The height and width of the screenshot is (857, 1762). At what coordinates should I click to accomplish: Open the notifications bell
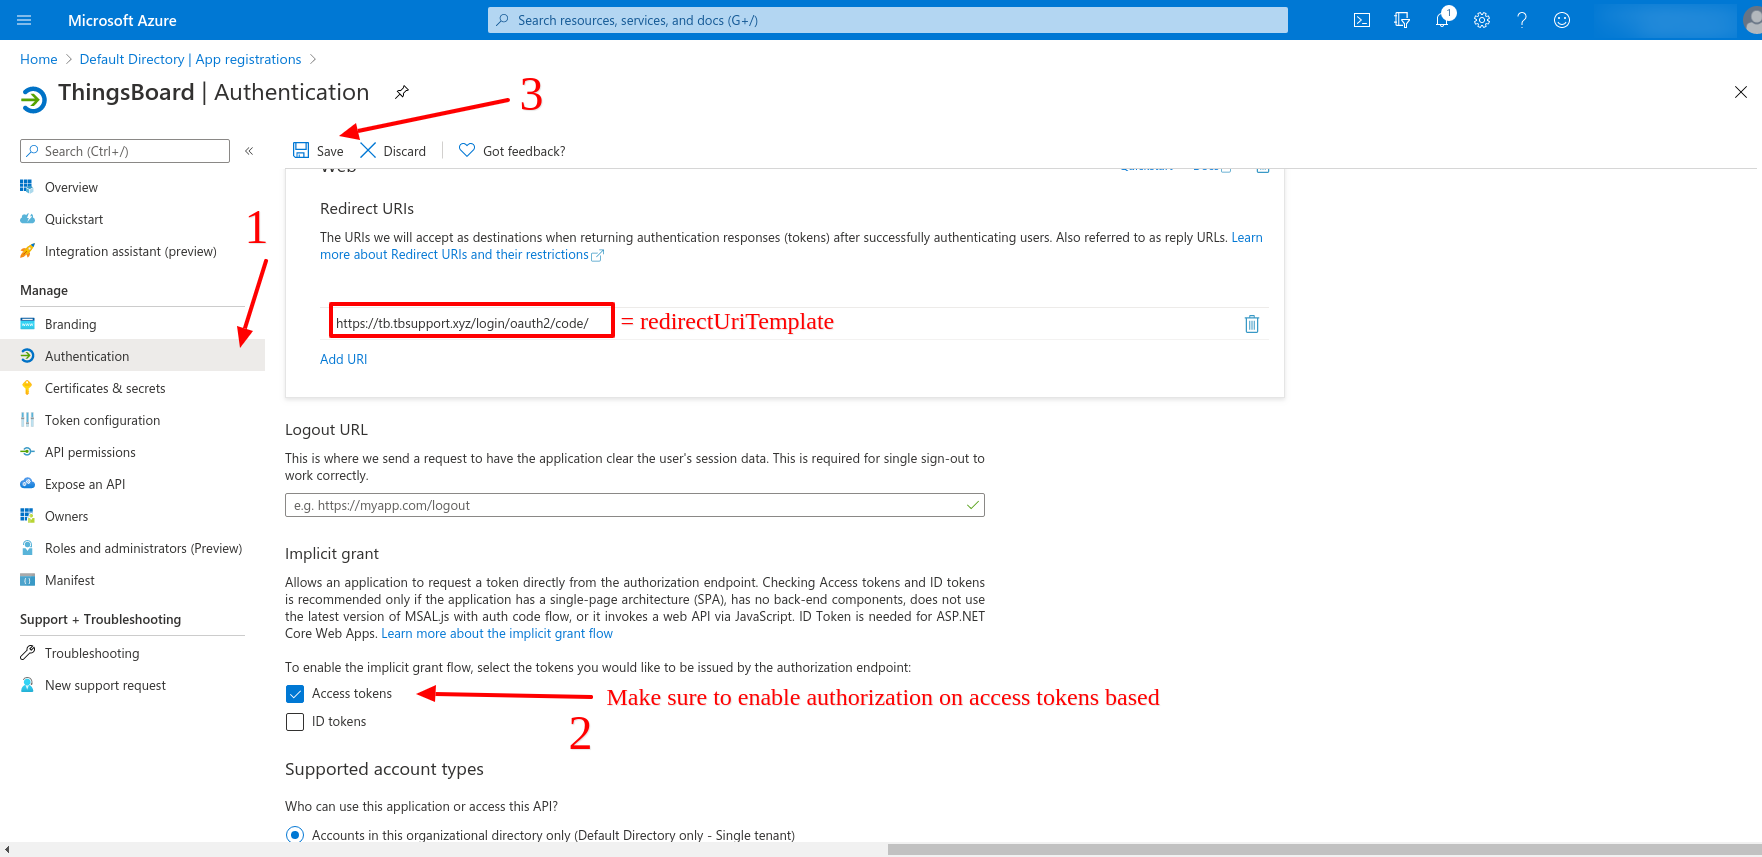click(x=1442, y=20)
